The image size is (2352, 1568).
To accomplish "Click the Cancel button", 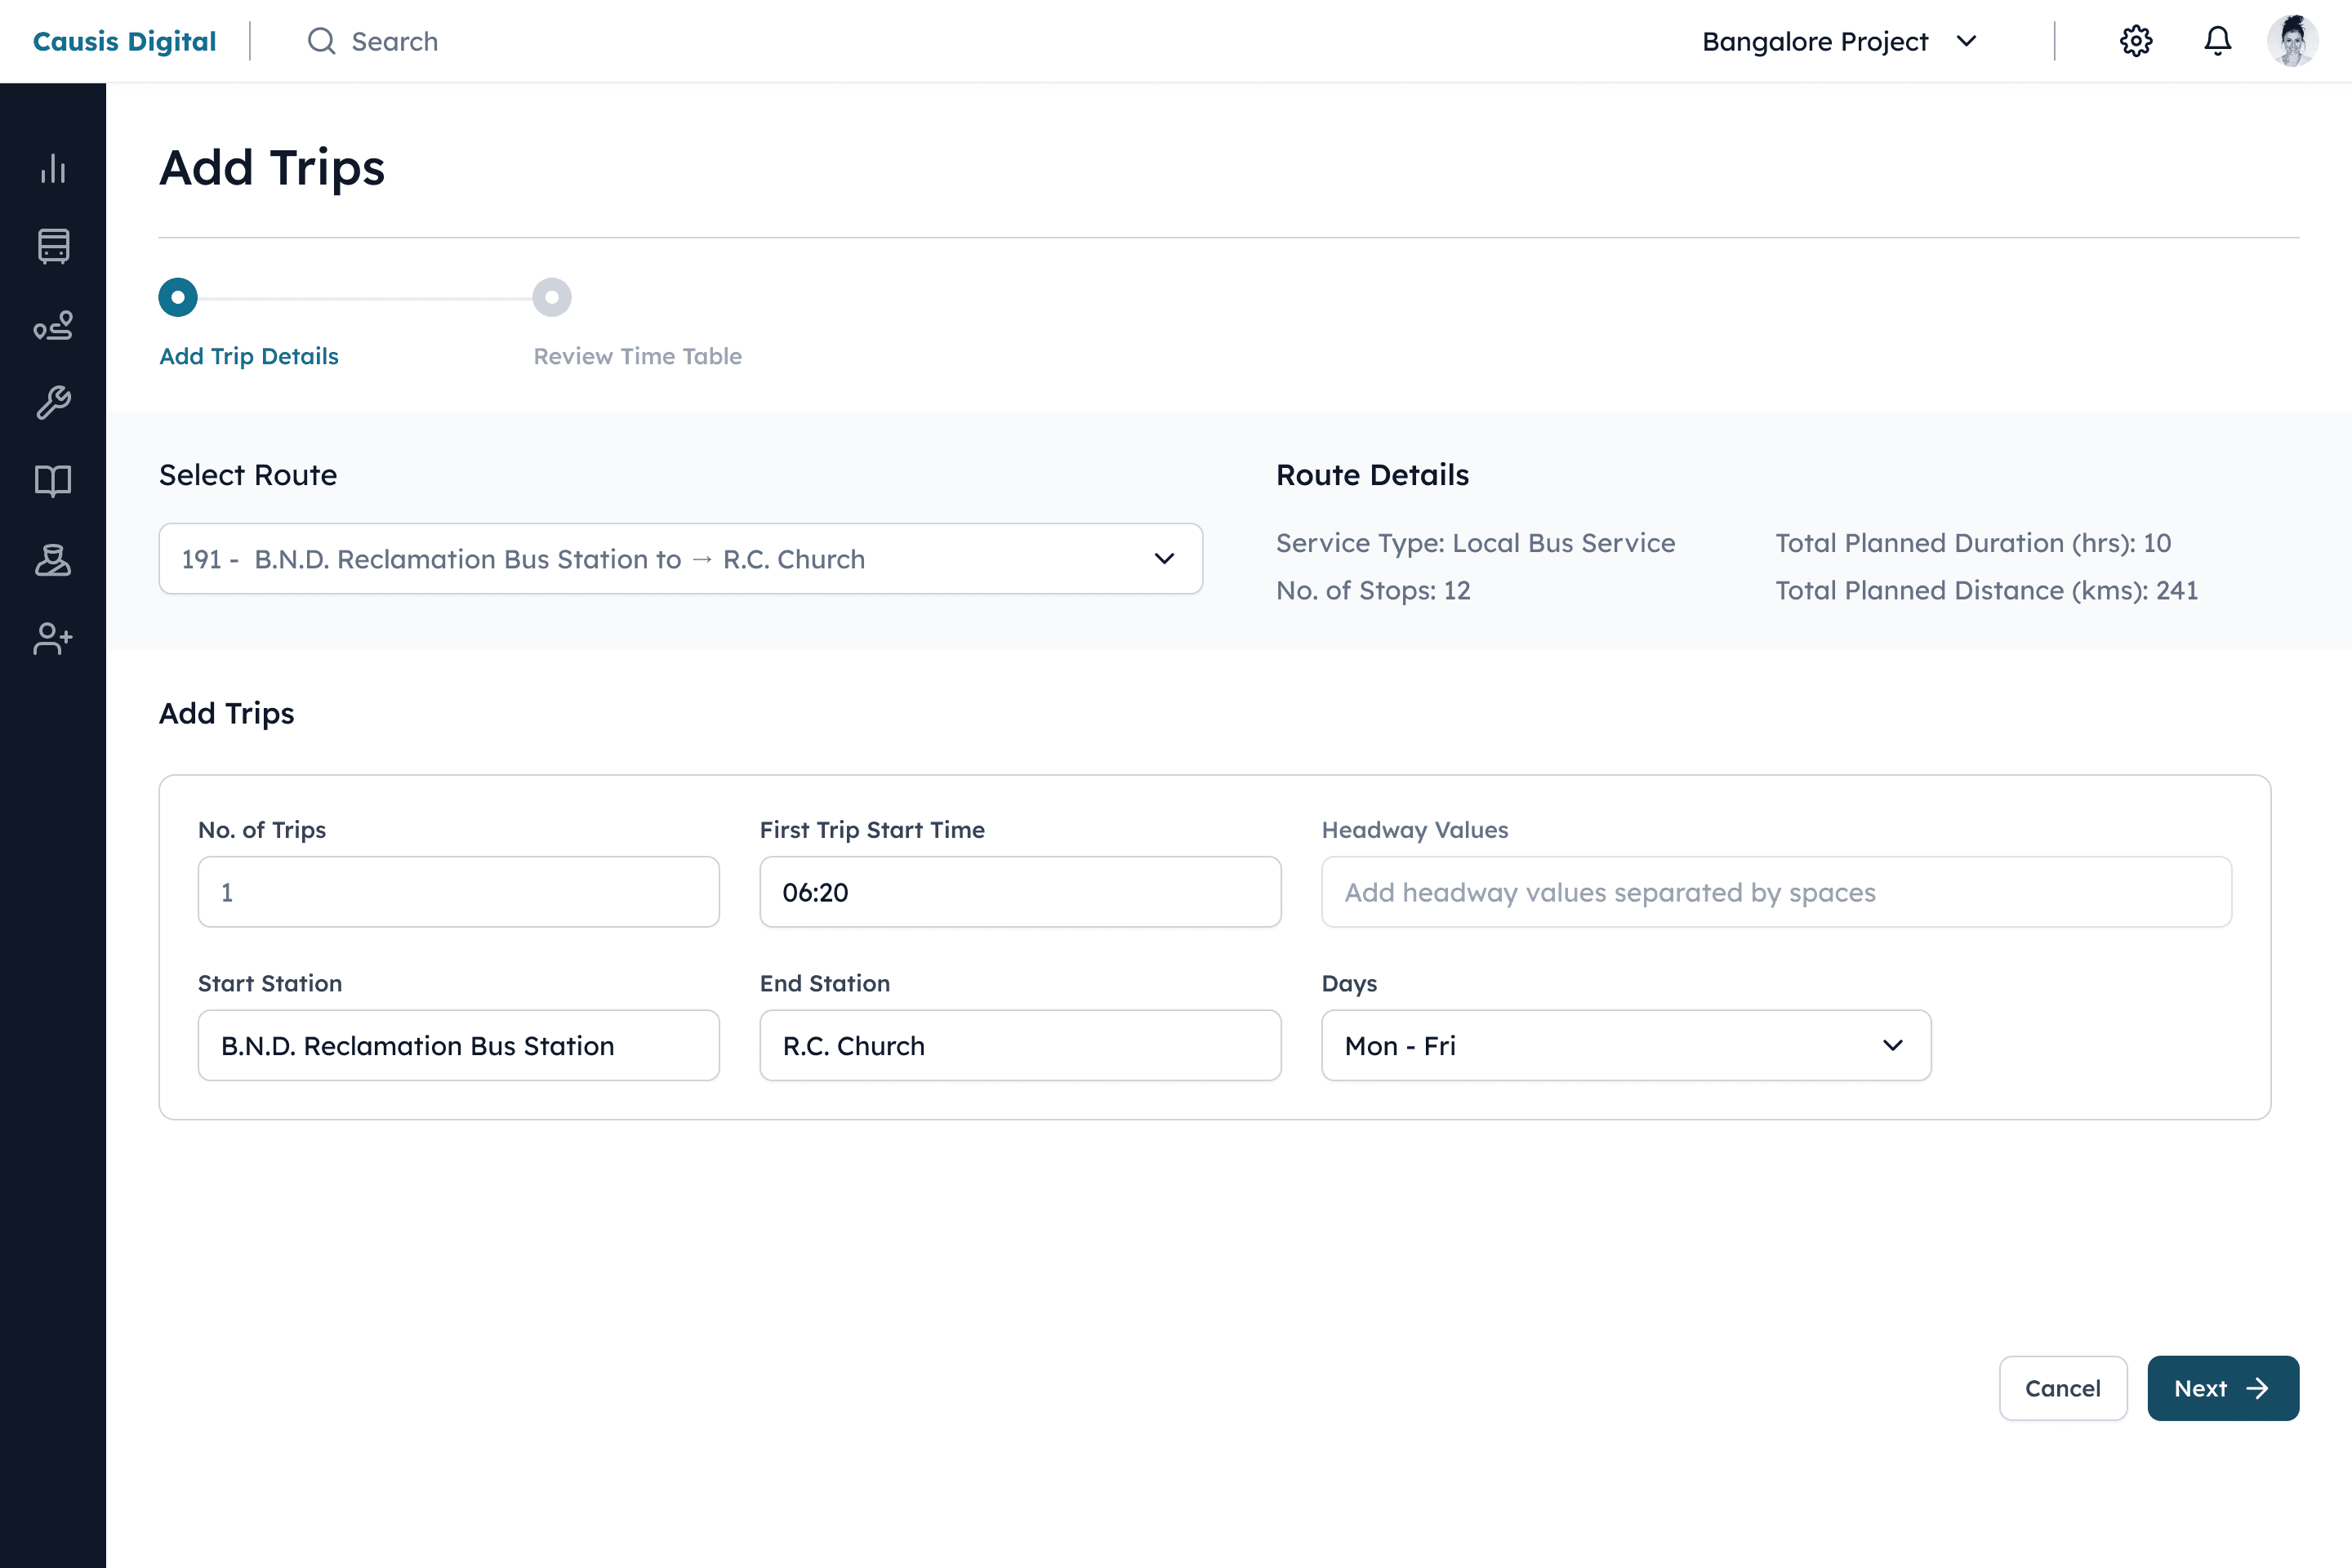I will 2062,1388.
